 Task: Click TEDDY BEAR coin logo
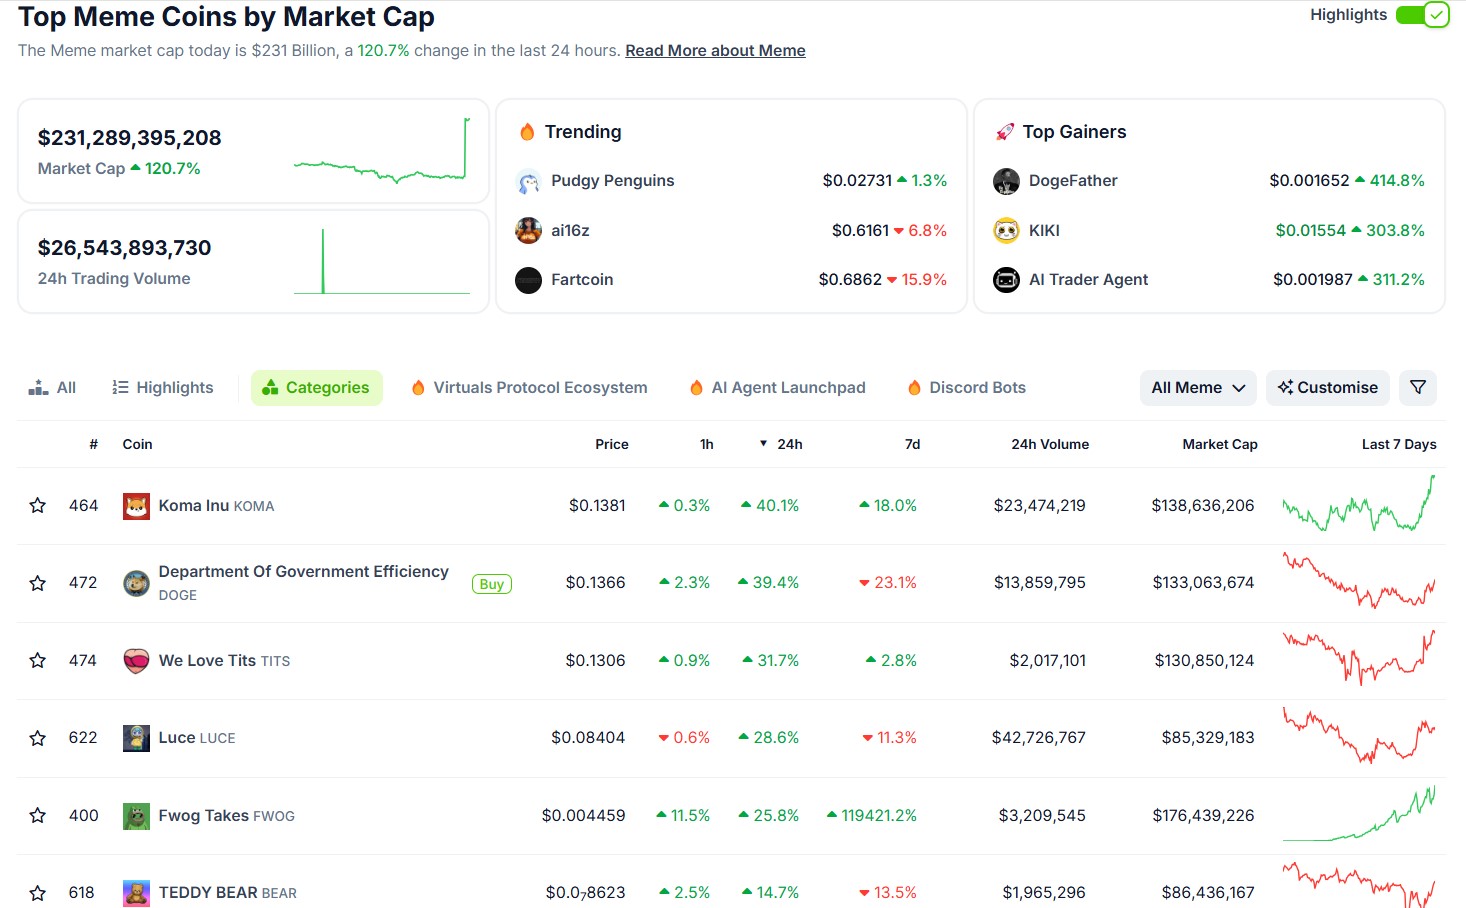(136, 893)
